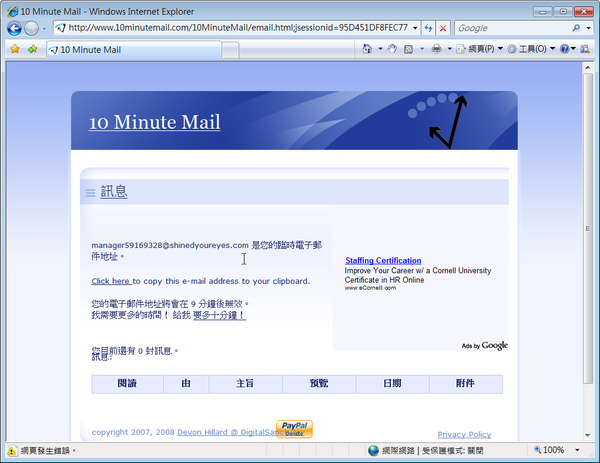Expand the address bar history dropdown arrow
This screenshot has height=463, width=600.
(415, 28)
